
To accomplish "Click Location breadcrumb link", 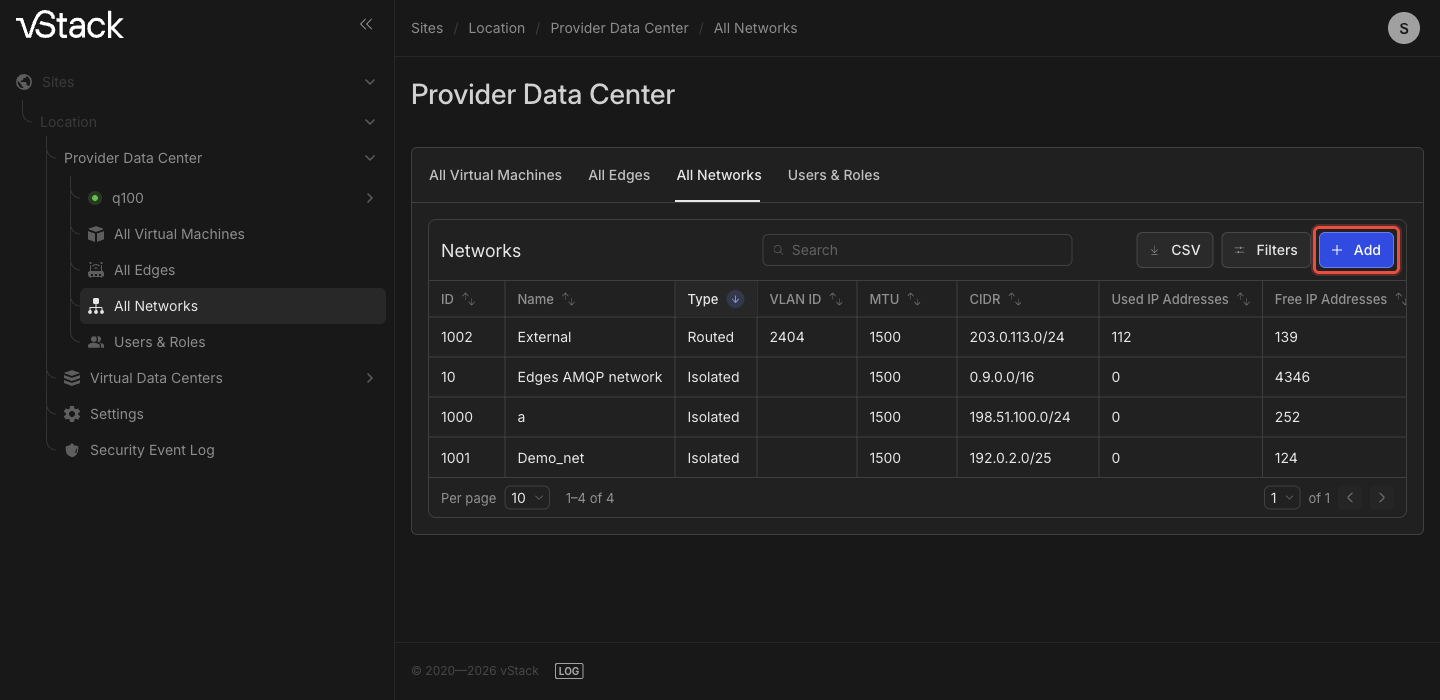I will [x=497, y=28].
